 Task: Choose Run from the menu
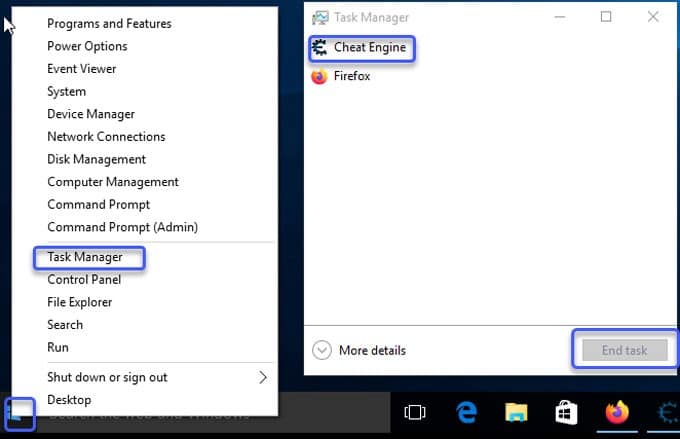point(58,347)
